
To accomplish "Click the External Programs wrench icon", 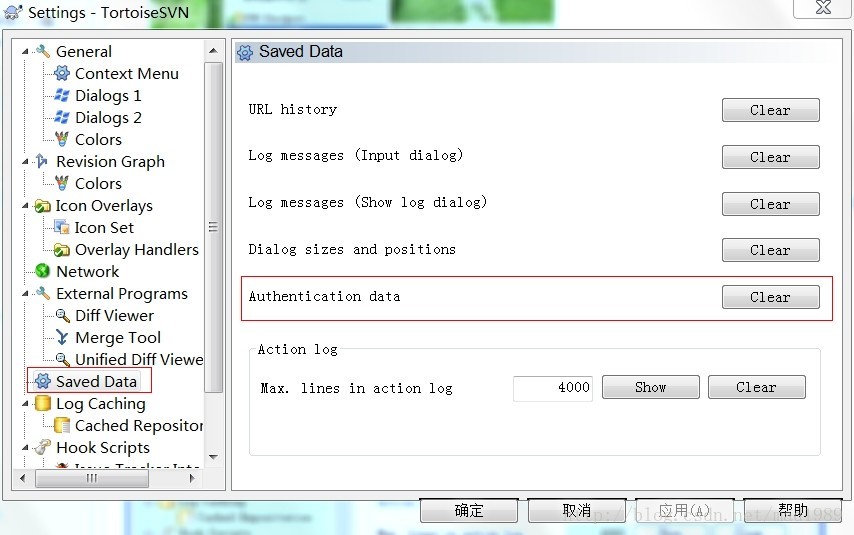I will pos(42,293).
